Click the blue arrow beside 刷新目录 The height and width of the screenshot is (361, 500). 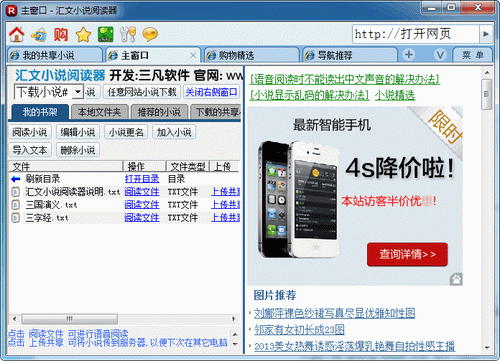16,179
